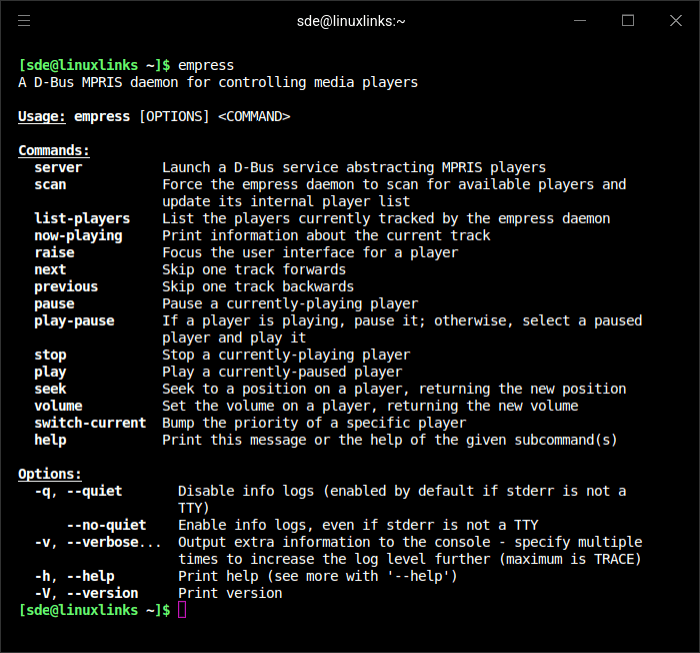Click the 'list-players' command name
Image resolution: width=700 pixels, height=653 pixels.
click(82, 219)
